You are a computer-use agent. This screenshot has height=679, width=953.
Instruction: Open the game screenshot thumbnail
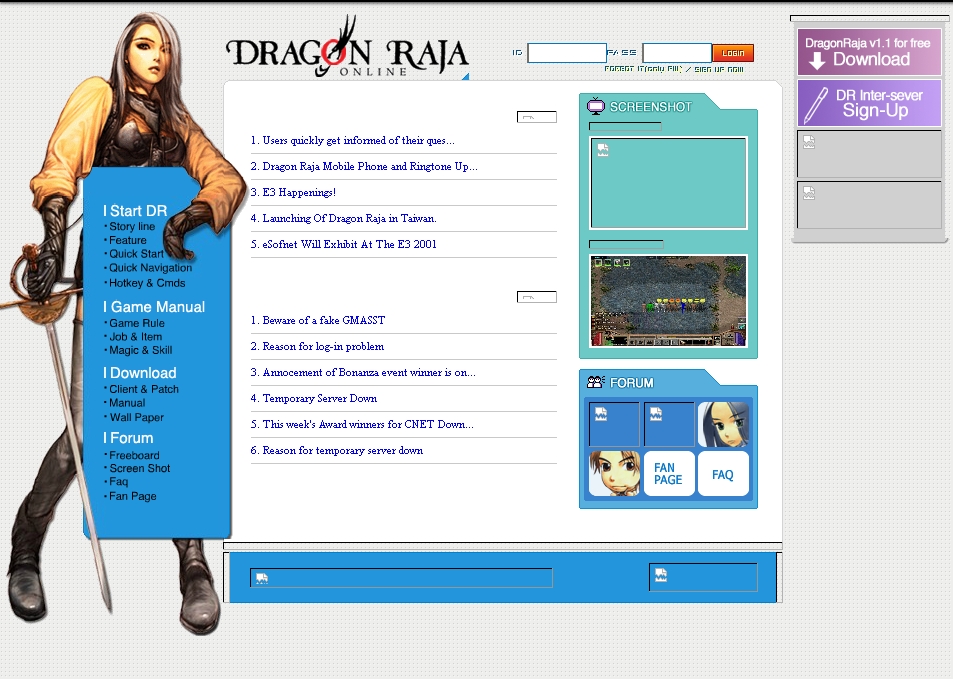pyautogui.click(x=668, y=301)
